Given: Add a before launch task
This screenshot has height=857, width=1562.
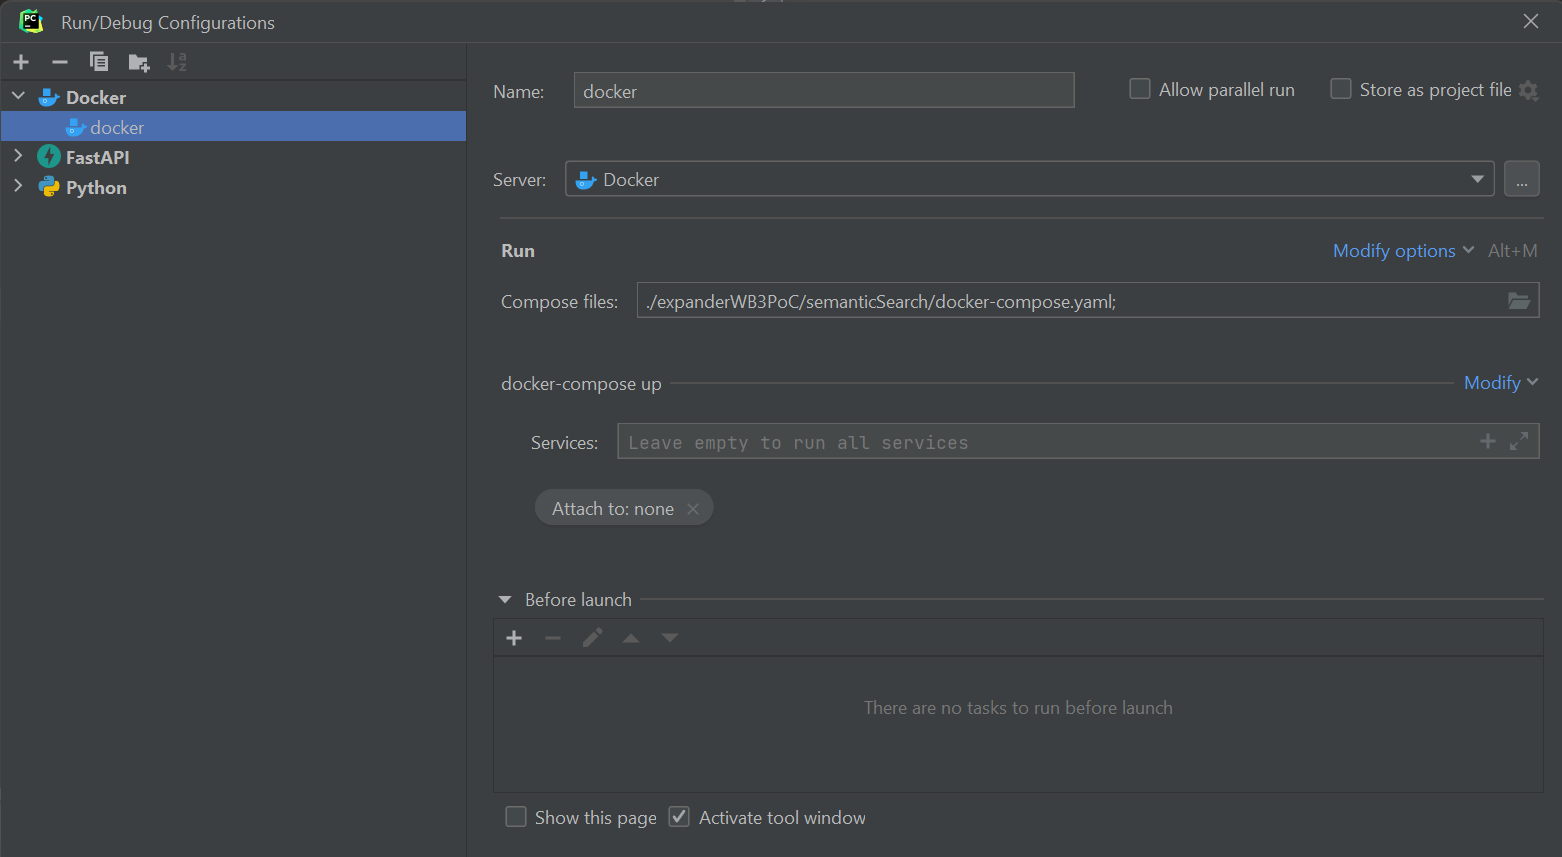Looking at the screenshot, I should coord(514,638).
